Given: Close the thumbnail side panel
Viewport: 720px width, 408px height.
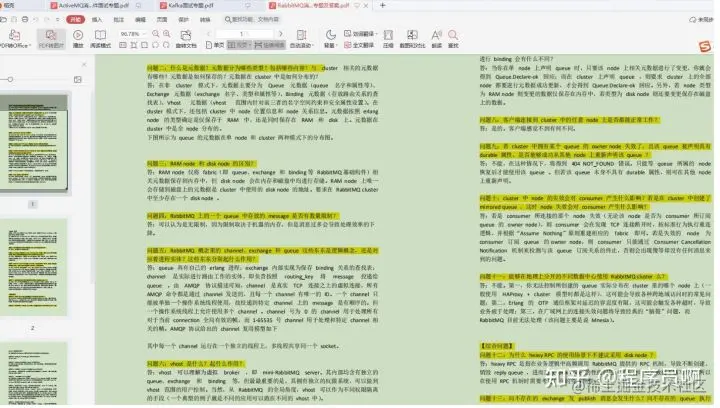Looking at the screenshot, I should (84, 64).
